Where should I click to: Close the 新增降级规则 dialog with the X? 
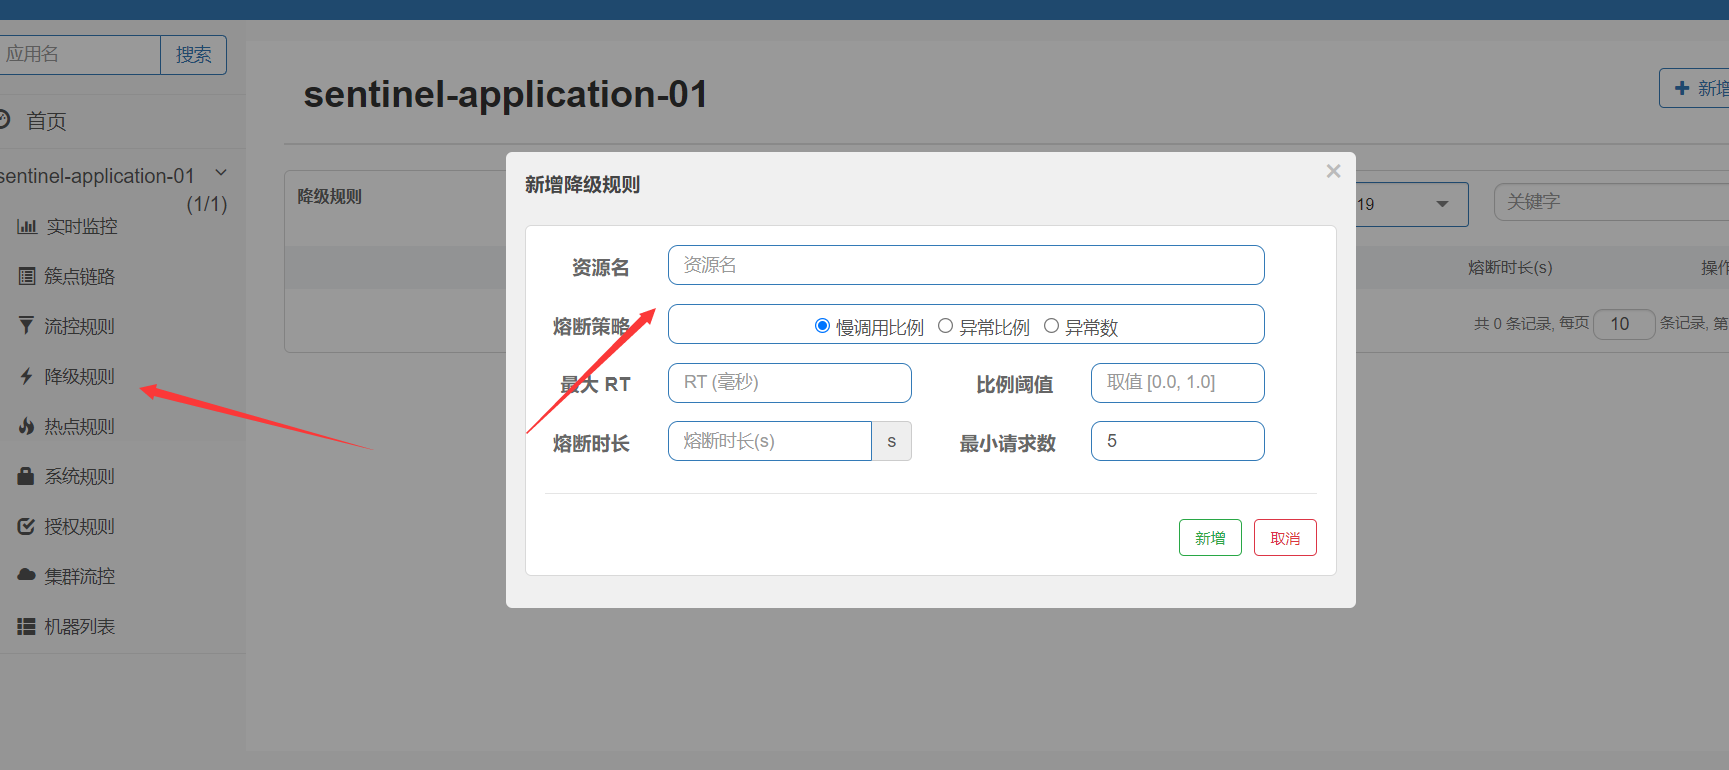1333,171
